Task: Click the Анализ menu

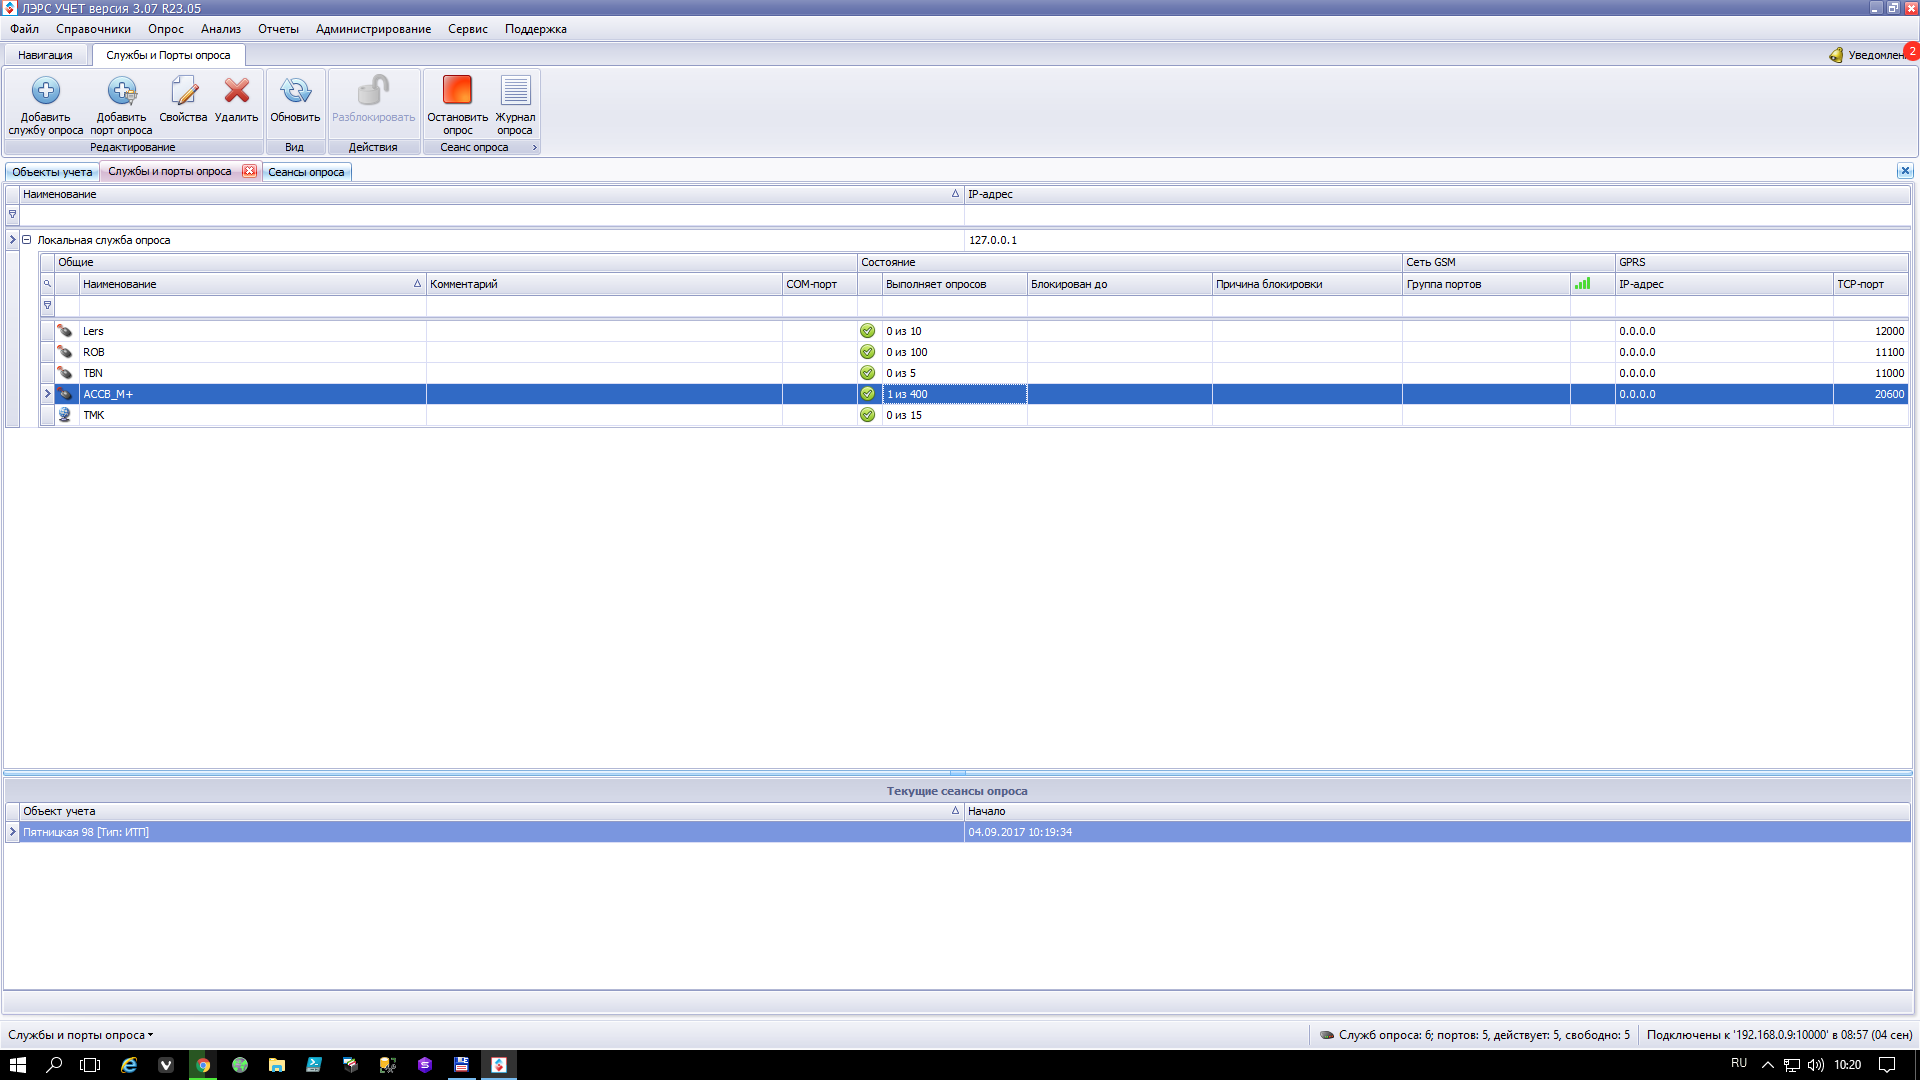Action: click(x=221, y=29)
